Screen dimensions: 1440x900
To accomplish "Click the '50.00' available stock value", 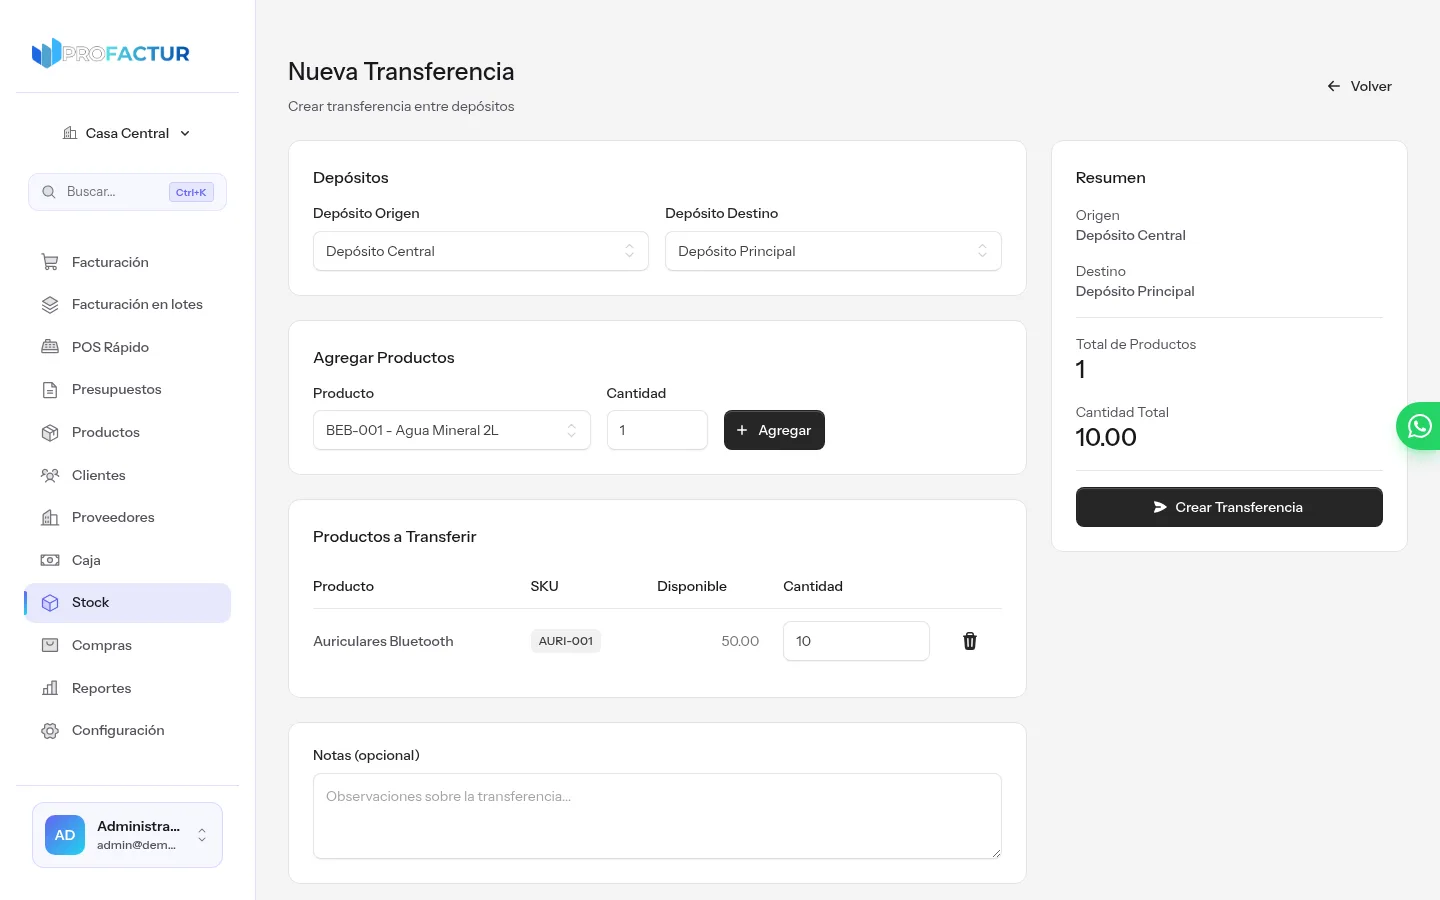I will tap(740, 641).
